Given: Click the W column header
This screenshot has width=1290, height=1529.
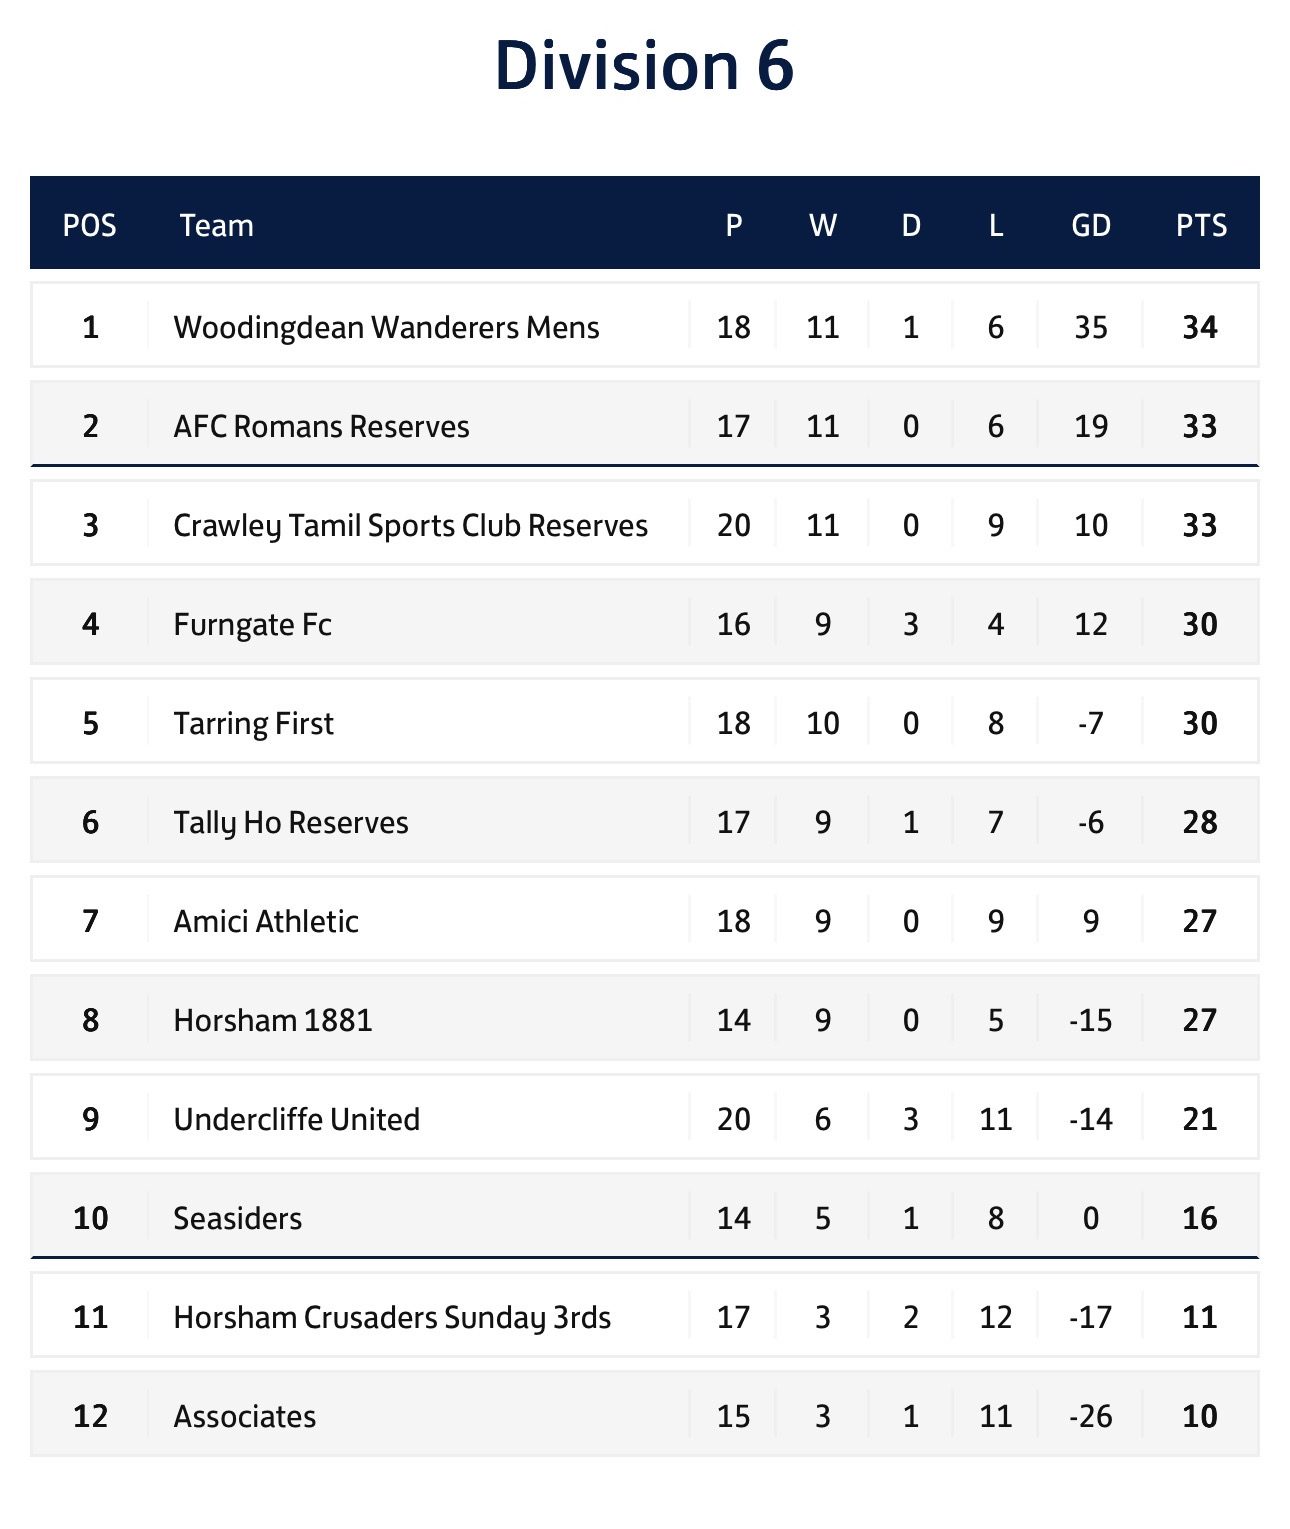Looking at the screenshot, I should [x=822, y=225].
